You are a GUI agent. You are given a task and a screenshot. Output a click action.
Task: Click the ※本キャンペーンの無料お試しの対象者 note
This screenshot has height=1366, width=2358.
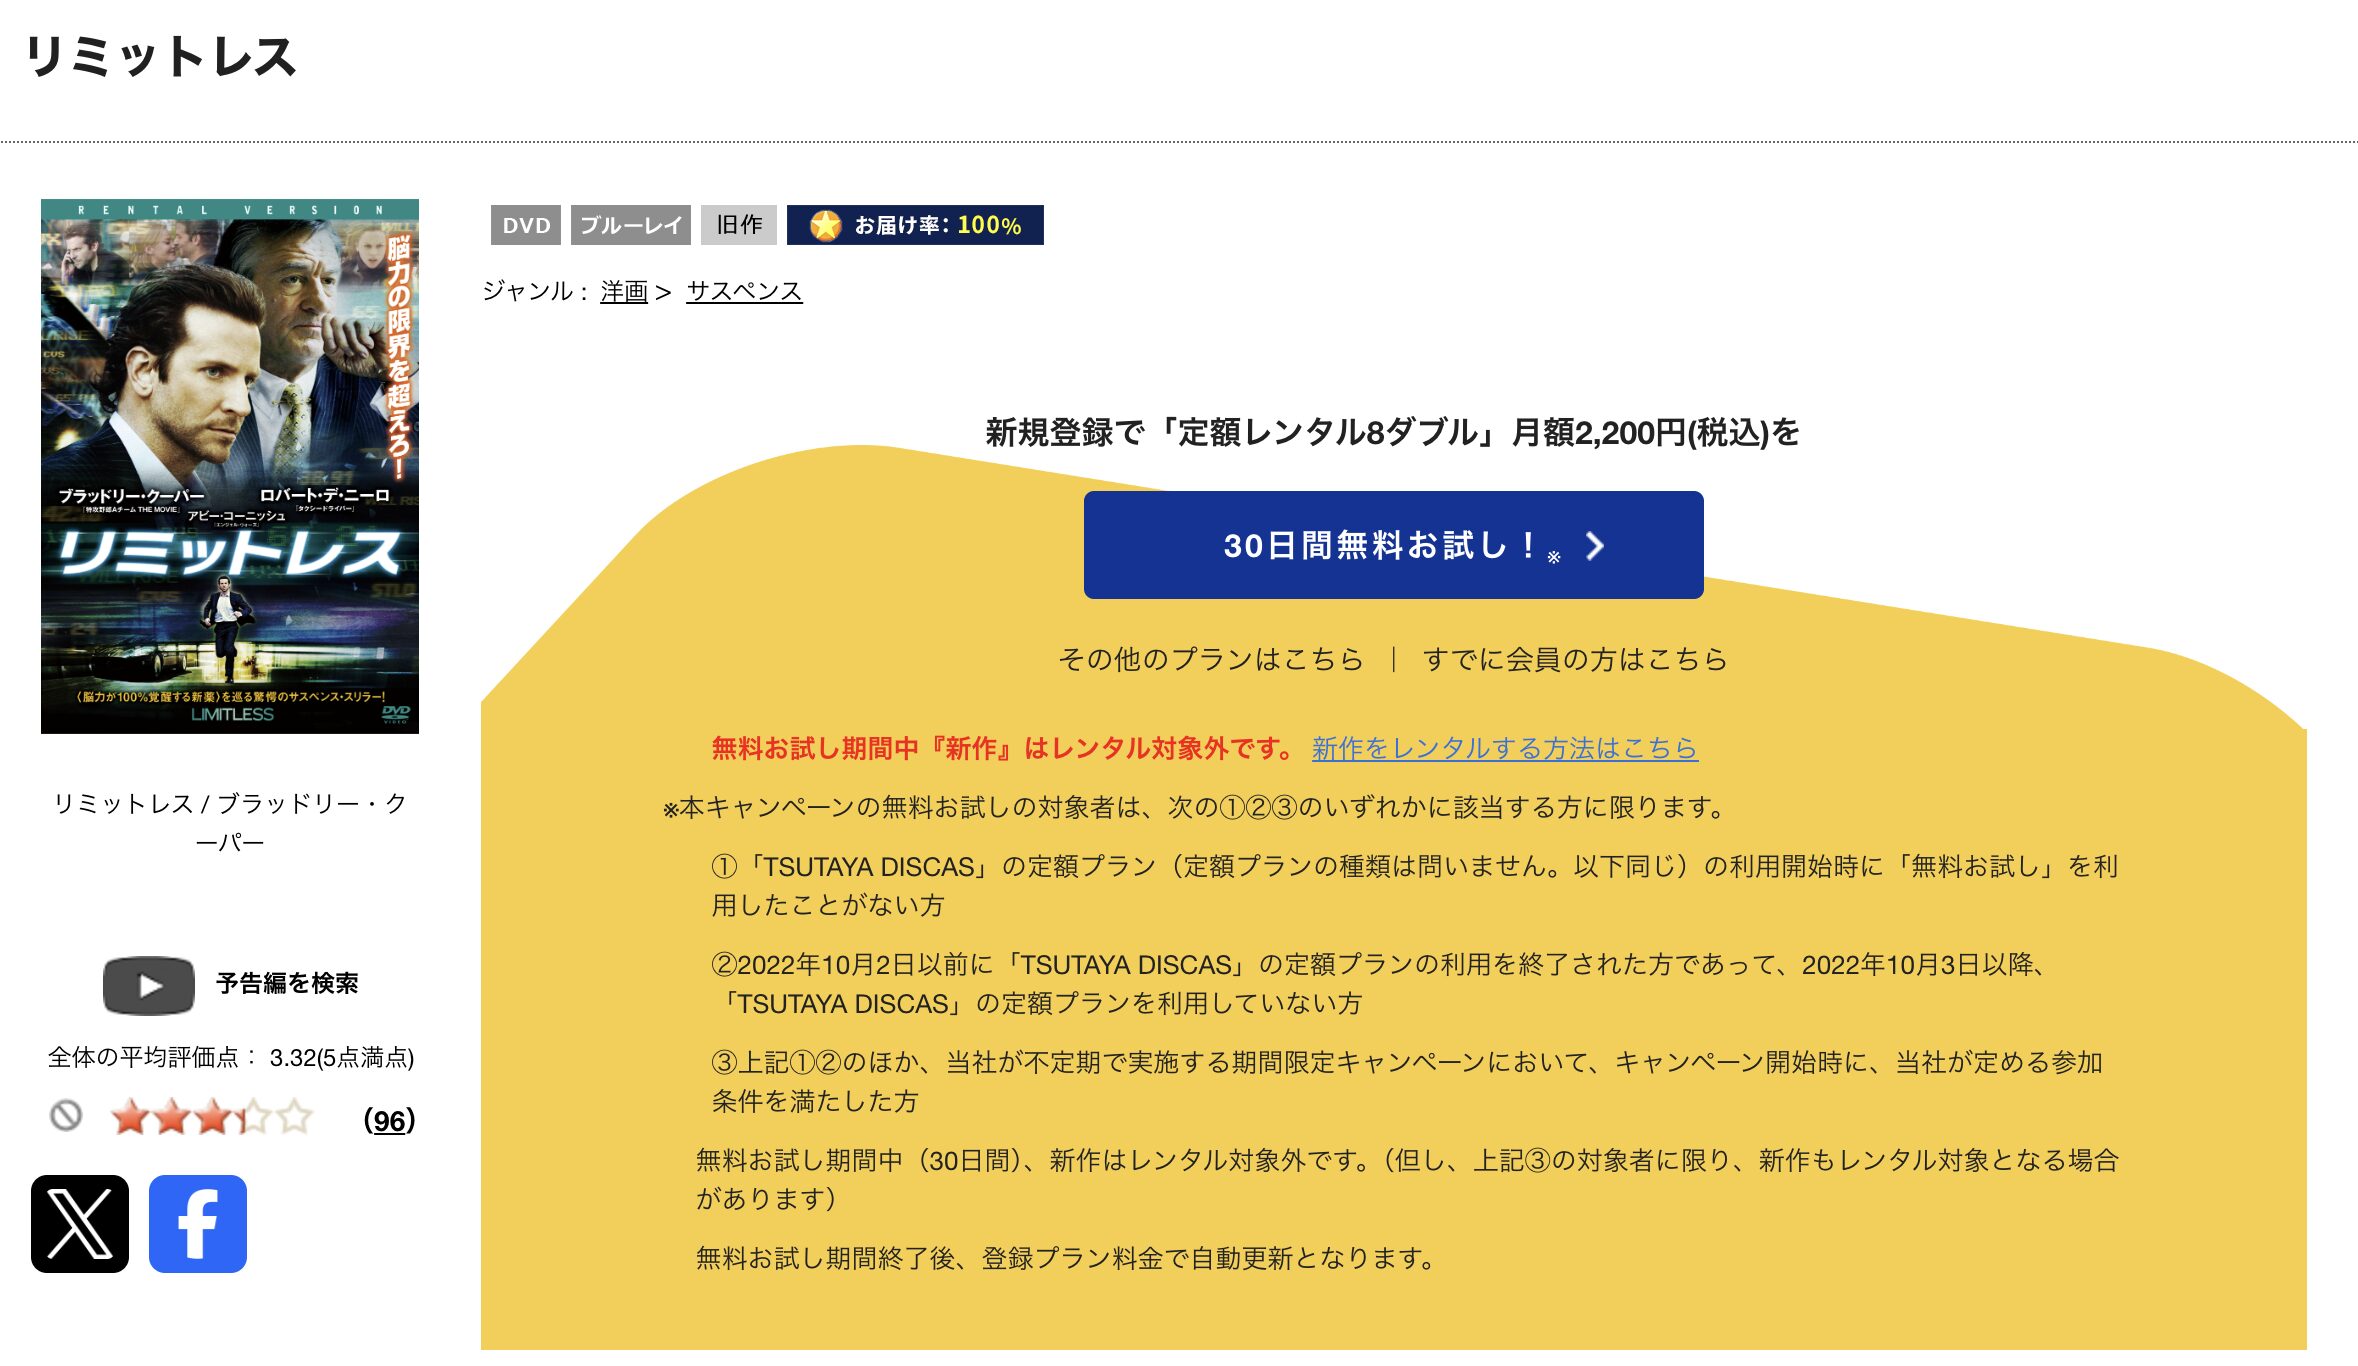pos(1196,807)
